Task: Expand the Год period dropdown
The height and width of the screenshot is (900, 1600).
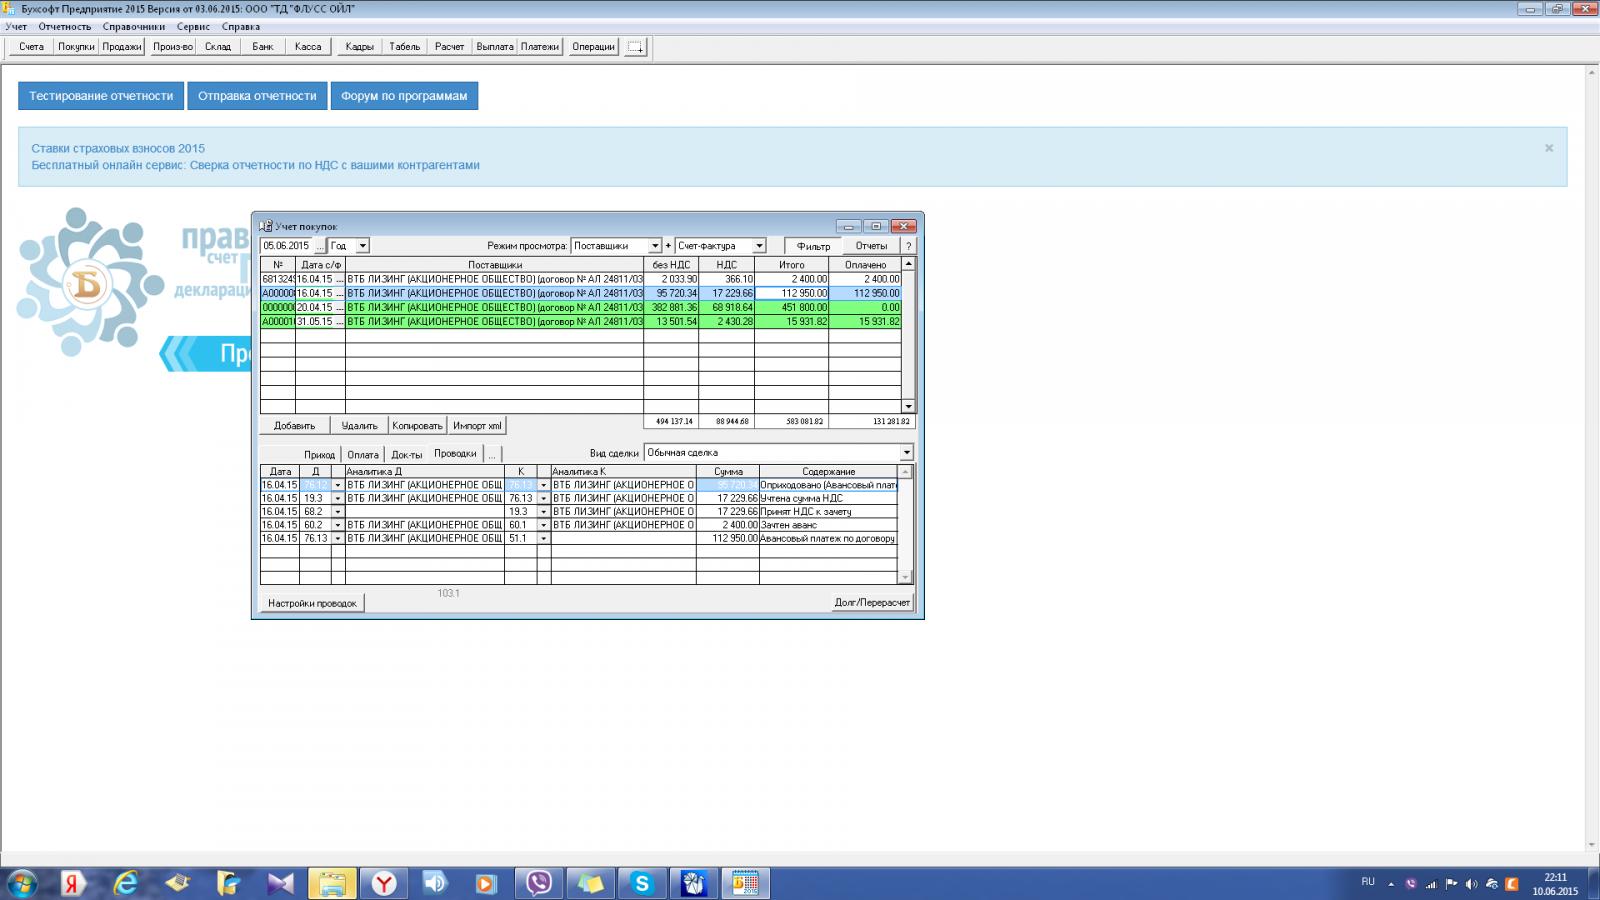Action: (x=362, y=246)
